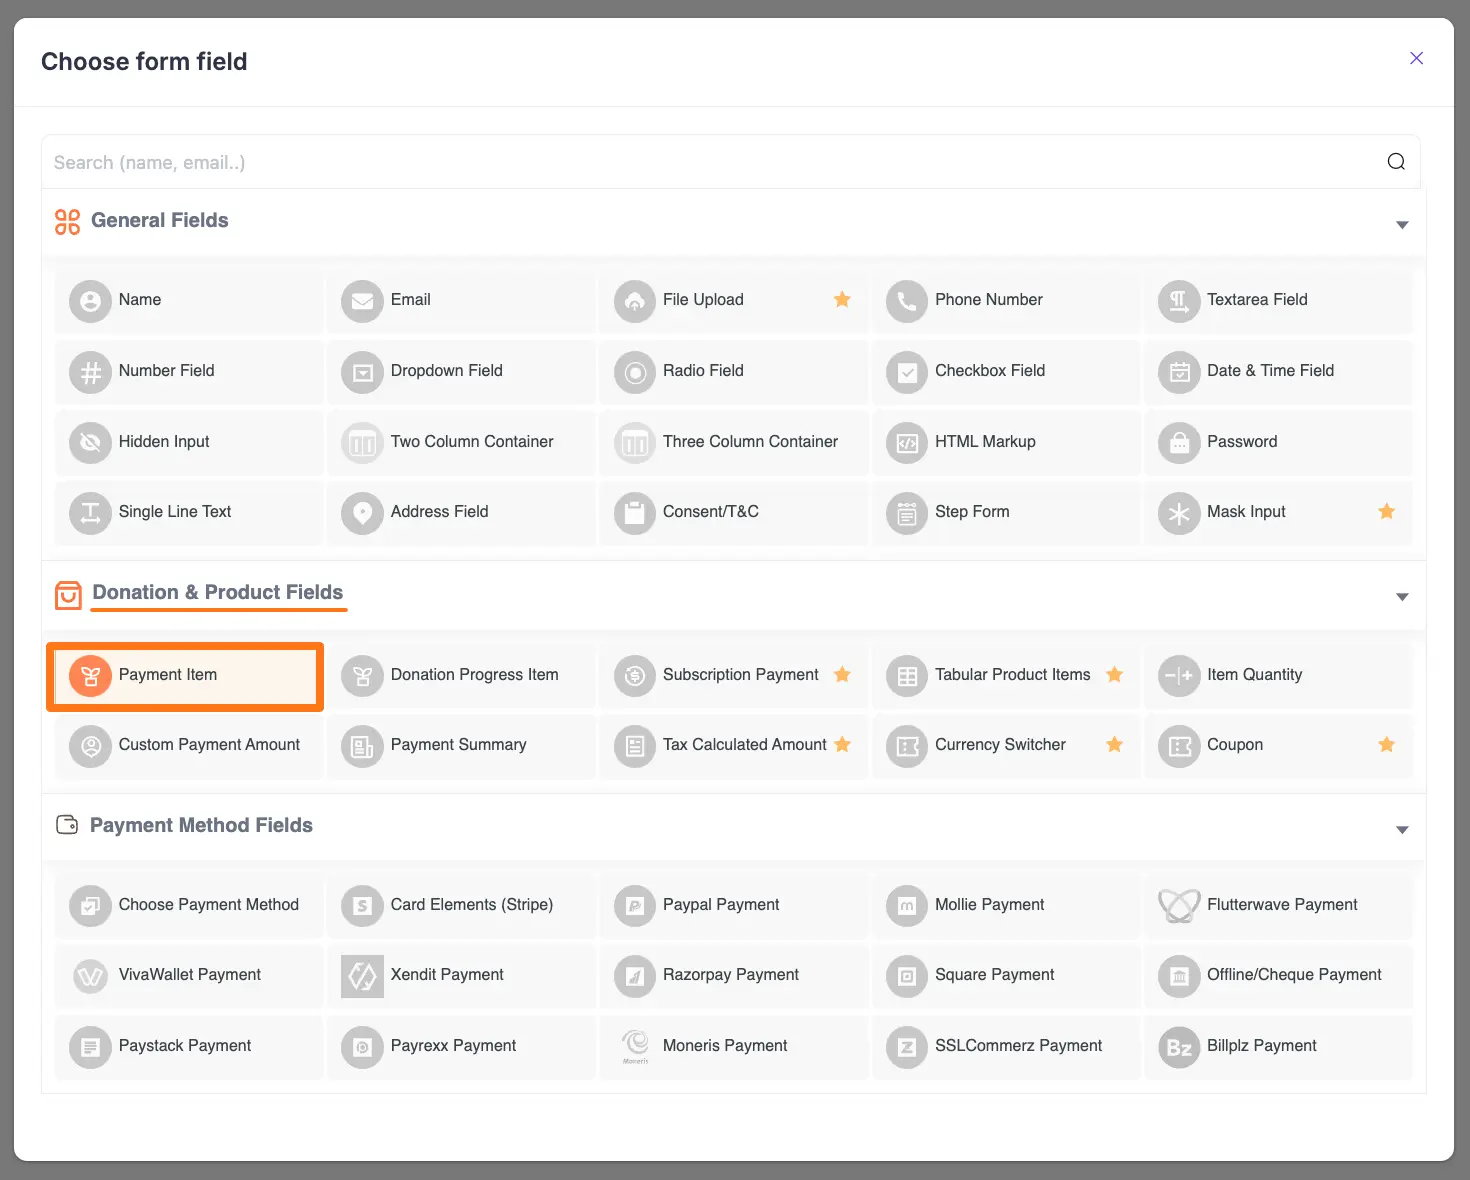Select the Razorpay Payment icon
The width and height of the screenshot is (1470, 1180).
tap(634, 975)
